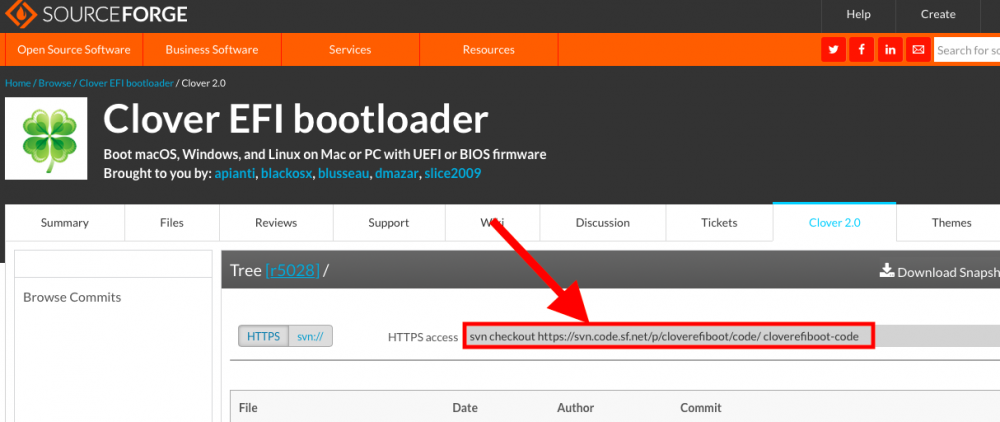Download the Snapshot of the tree
The height and width of the screenshot is (422, 1000).
939,272
